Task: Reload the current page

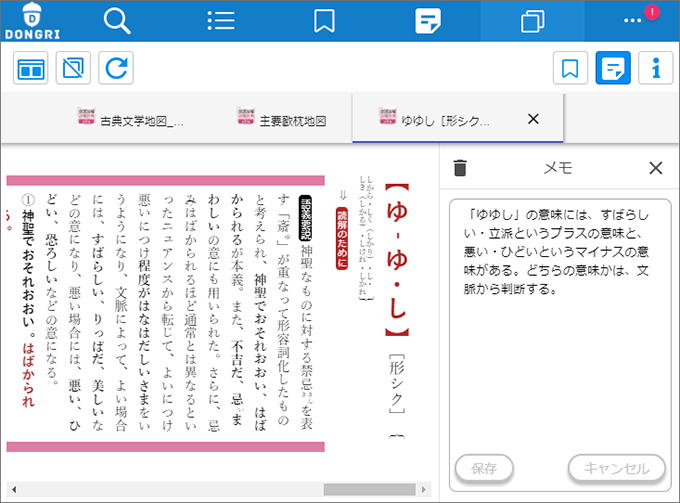Action: pos(116,68)
